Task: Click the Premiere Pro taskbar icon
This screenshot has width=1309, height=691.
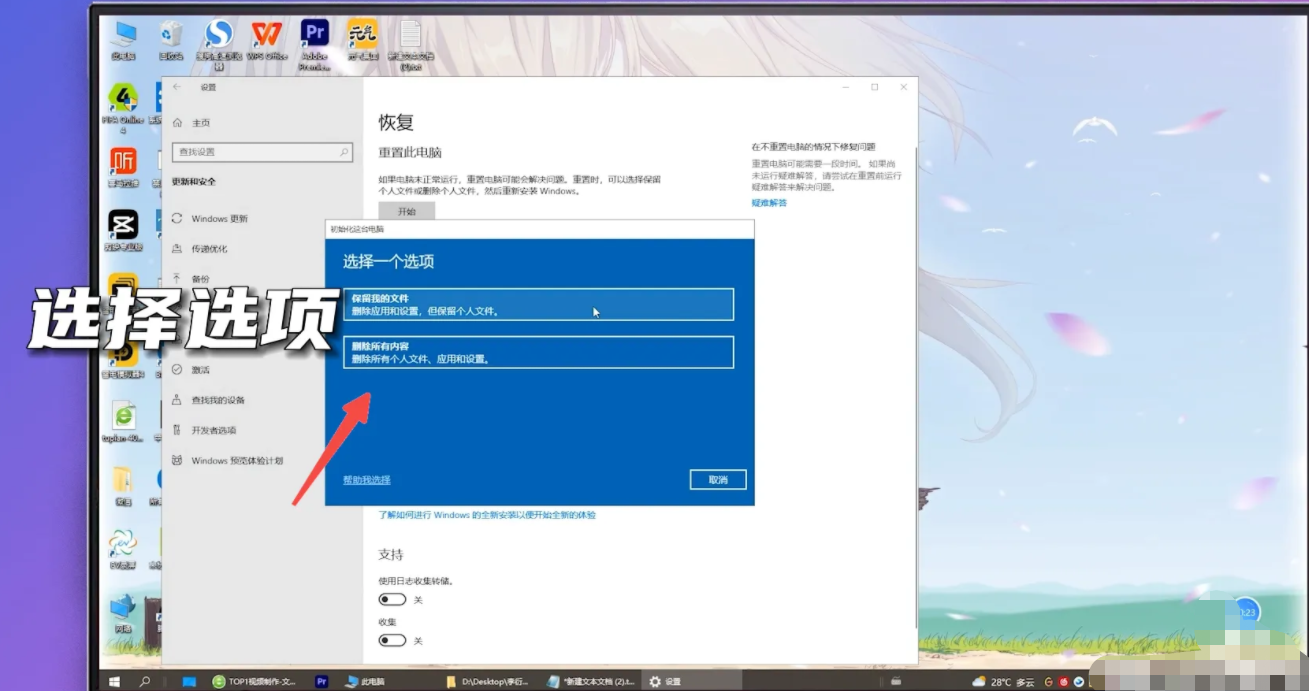Action: pos(322,681)
